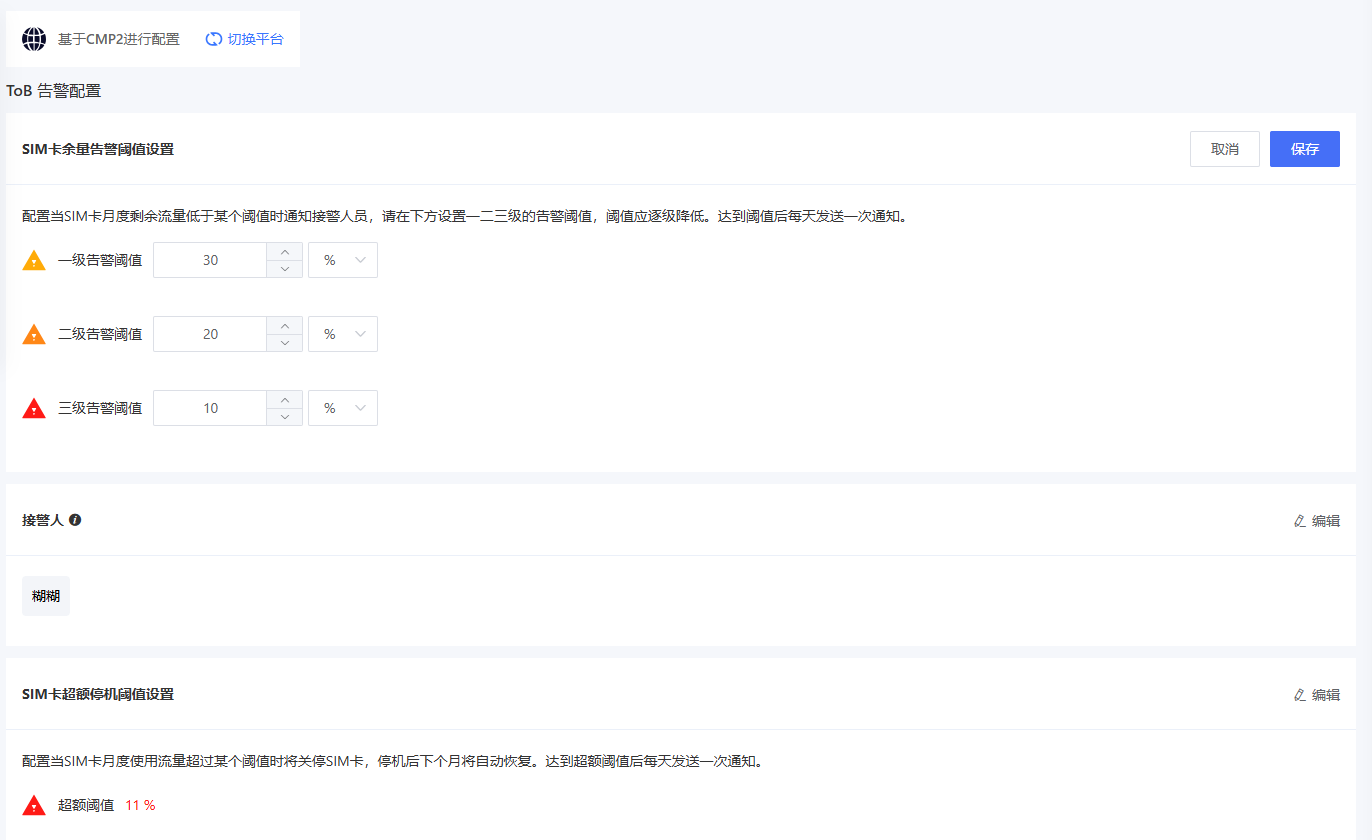1372x840 pixels.
Task: Click the globe icon beside CMP2 configuration
Action: pyautogui.click(x=34, y=39)
